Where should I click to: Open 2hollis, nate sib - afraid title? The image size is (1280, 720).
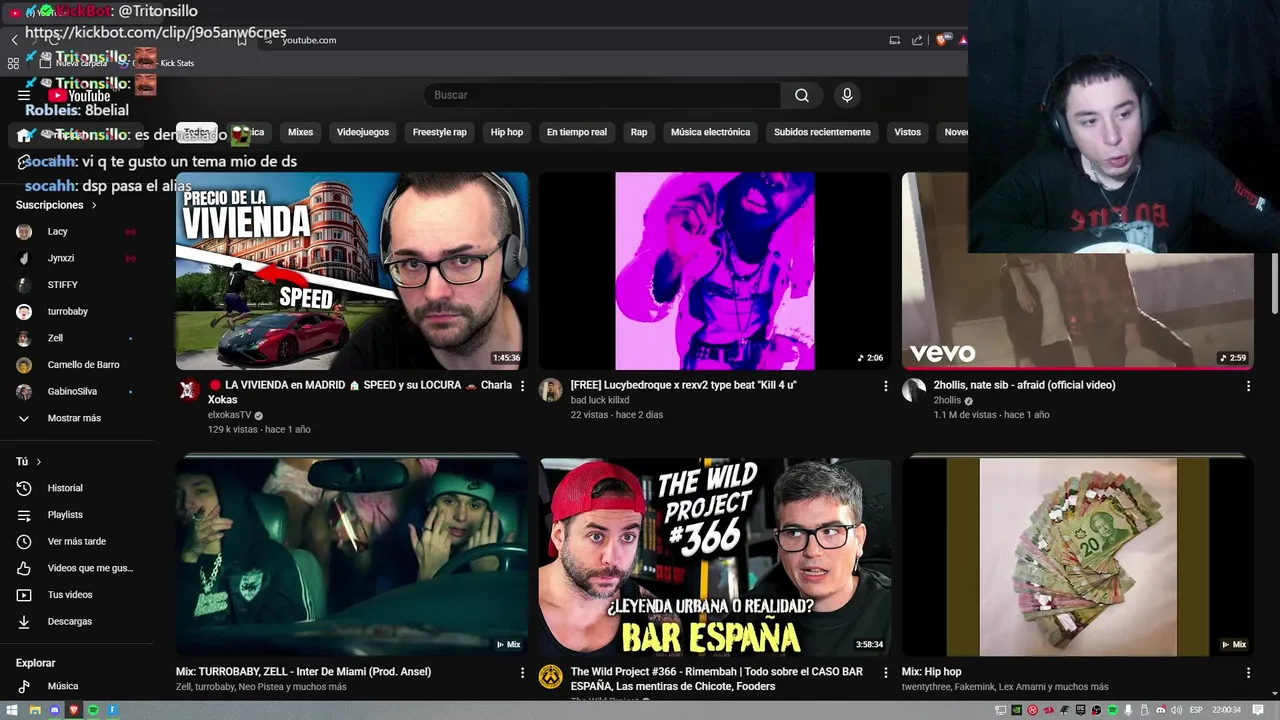coord(1024,385)
